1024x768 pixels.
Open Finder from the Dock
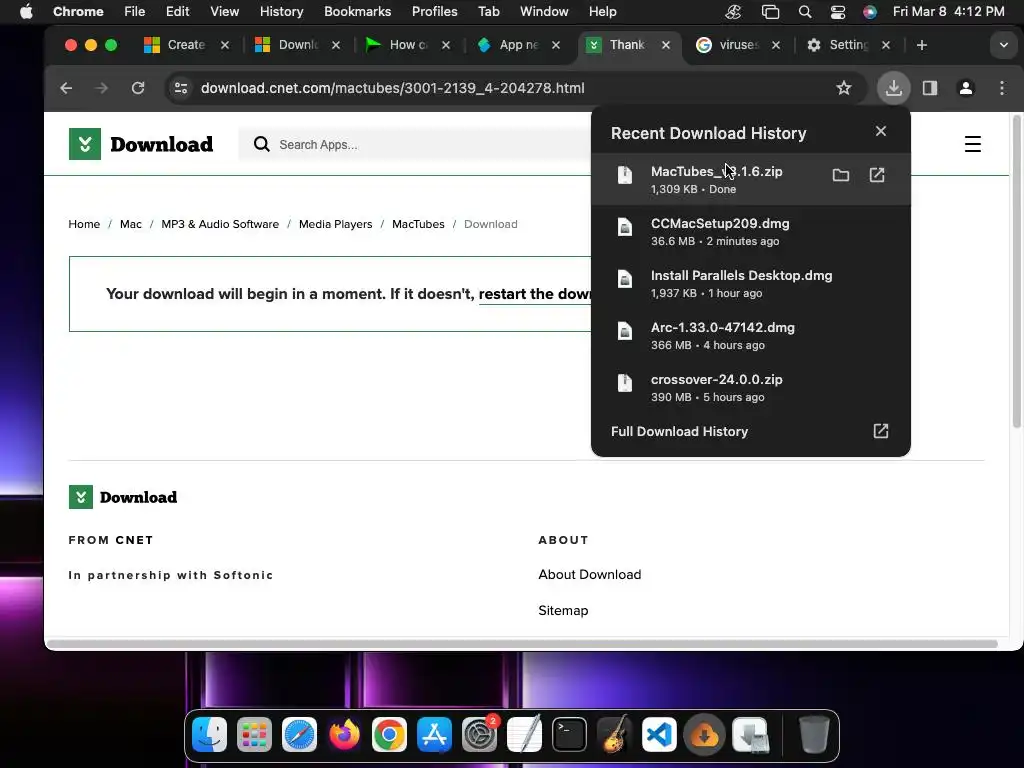(209, 735)
